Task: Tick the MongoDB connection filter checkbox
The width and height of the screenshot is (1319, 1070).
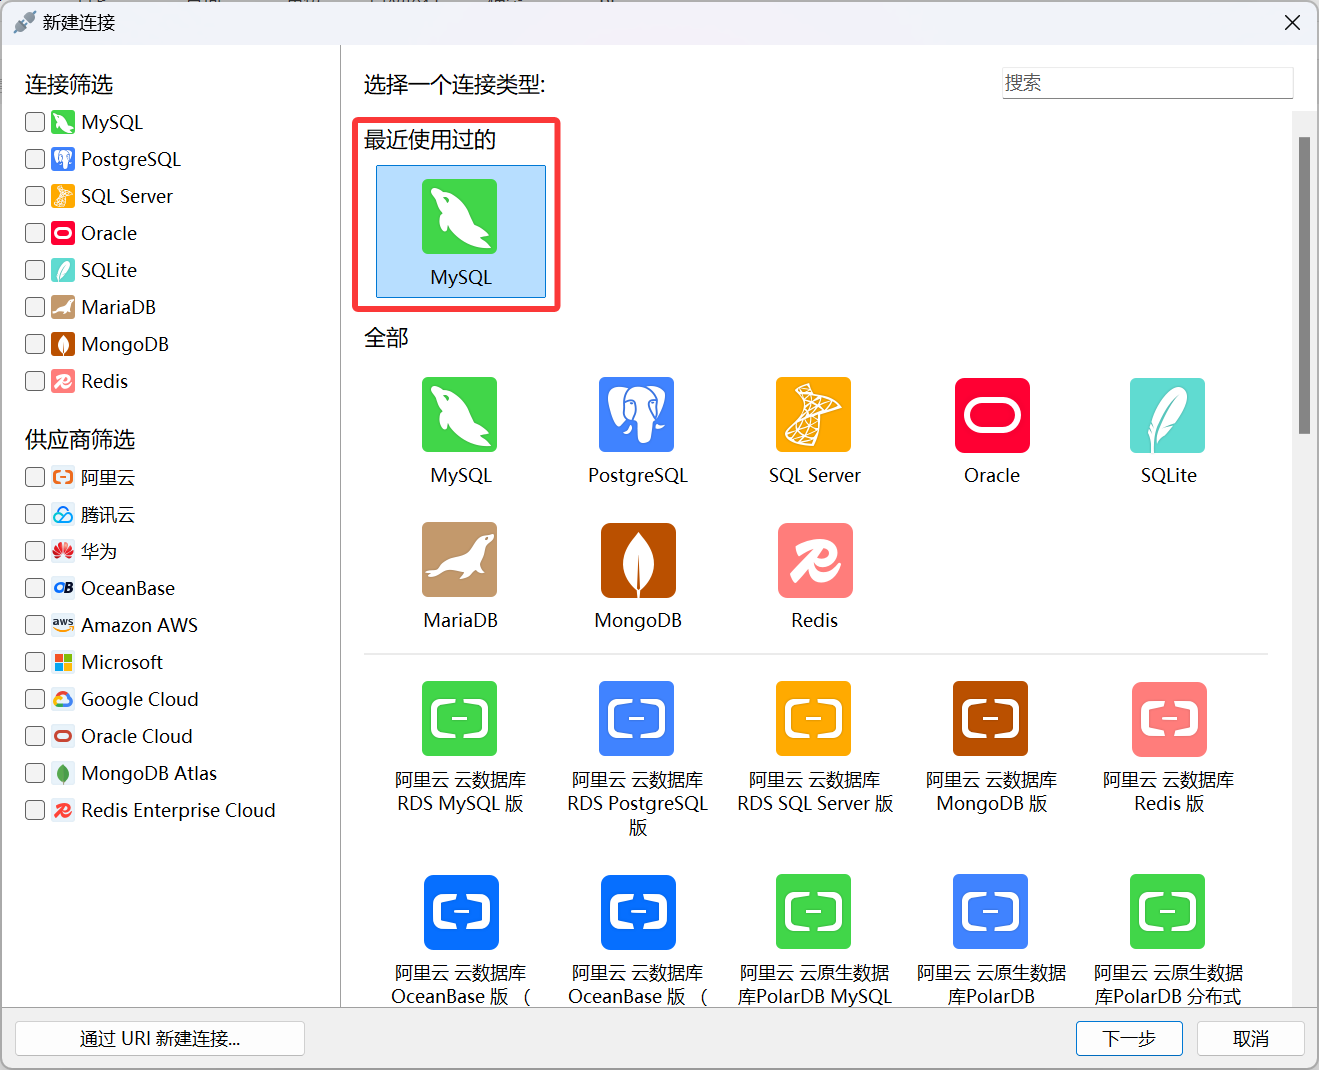Action: (35, 344)
